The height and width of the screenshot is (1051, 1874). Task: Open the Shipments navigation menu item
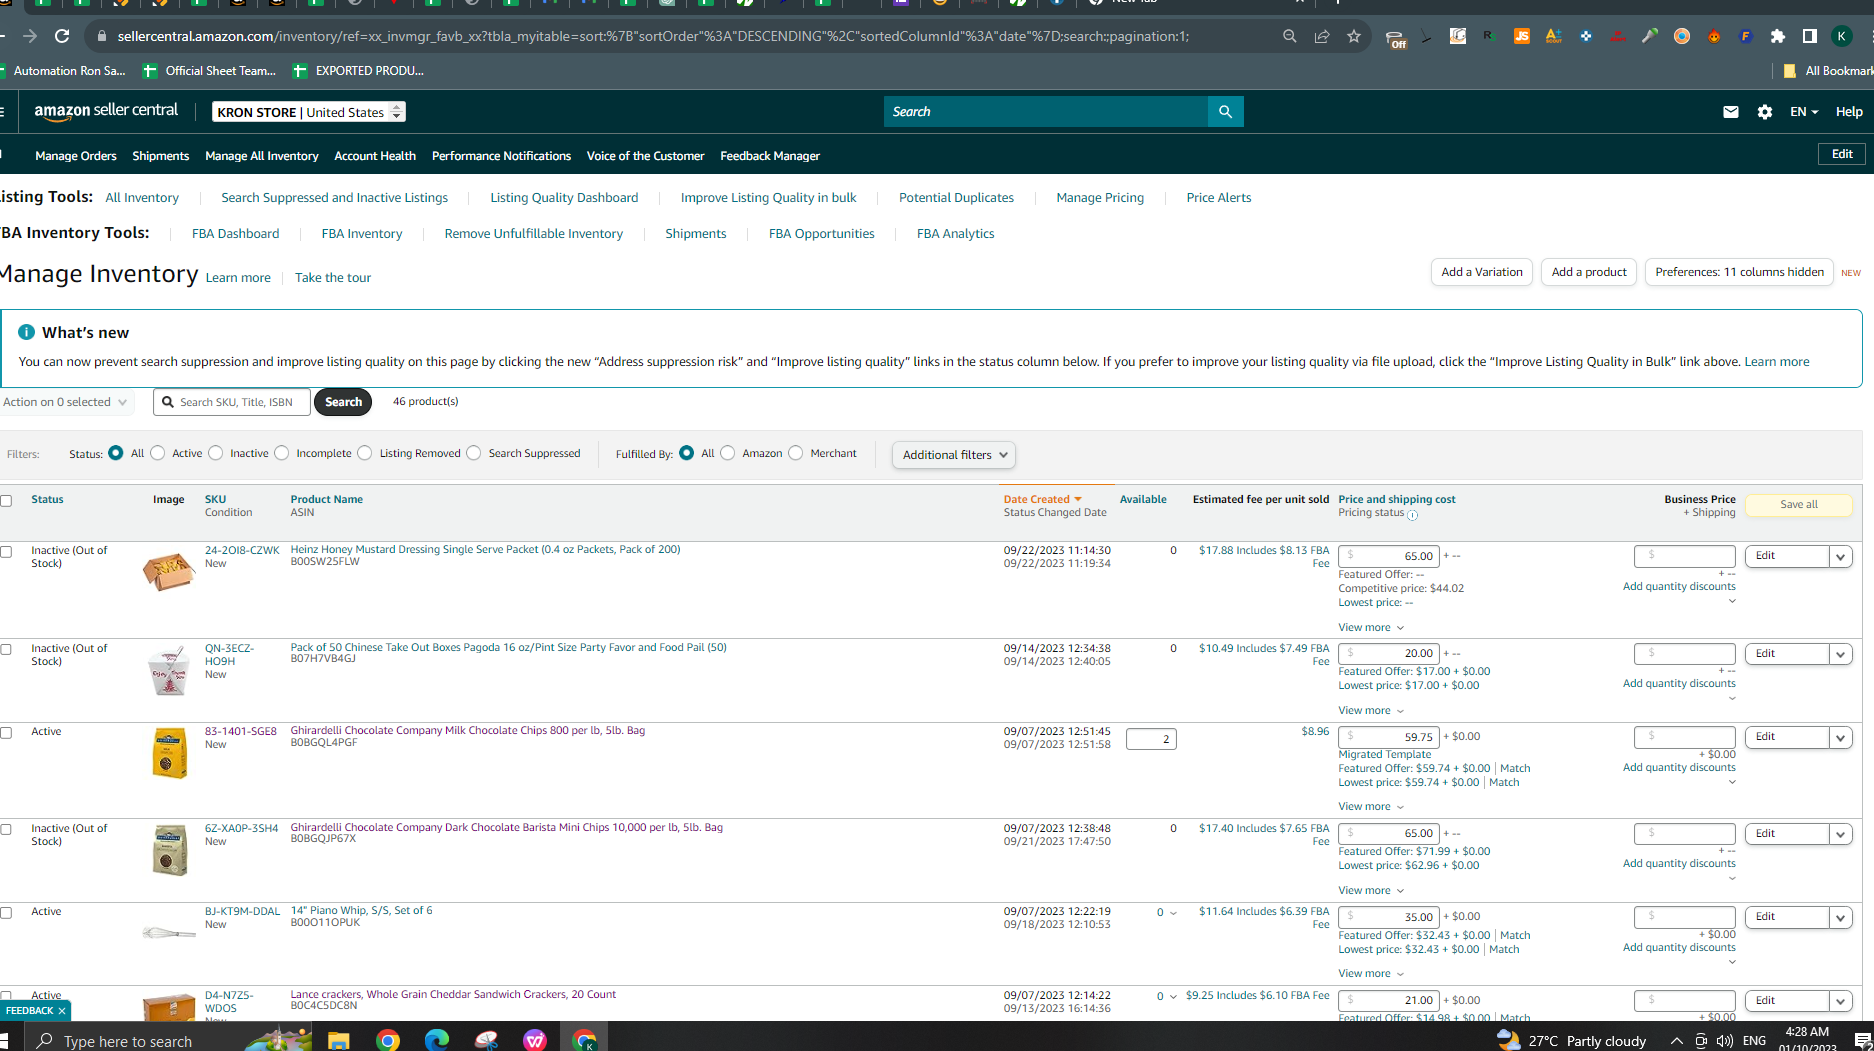tap(161, 156)
